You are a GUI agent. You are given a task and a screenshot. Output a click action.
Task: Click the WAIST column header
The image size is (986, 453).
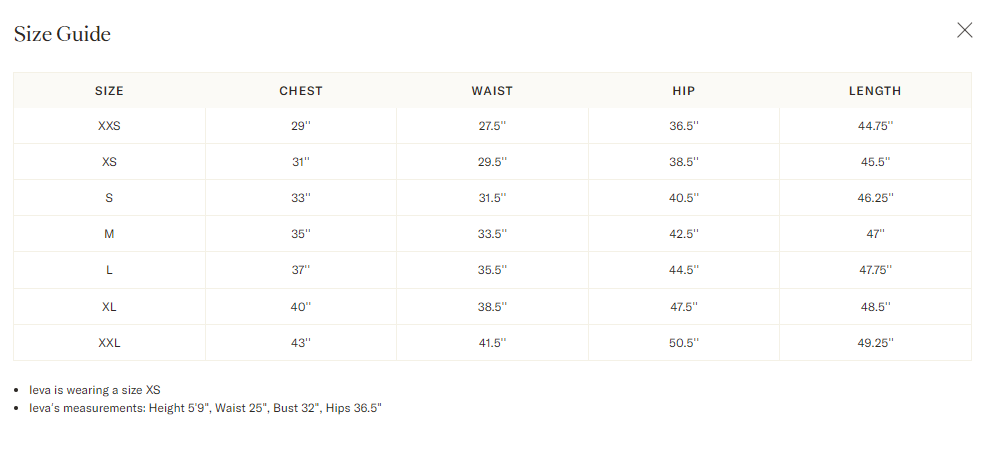pyautogui.click(x=492, y=91)
